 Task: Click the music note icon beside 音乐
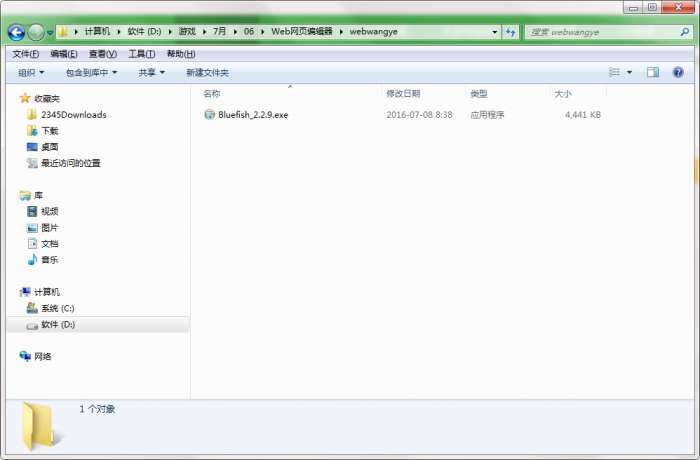tap(32, 259)
